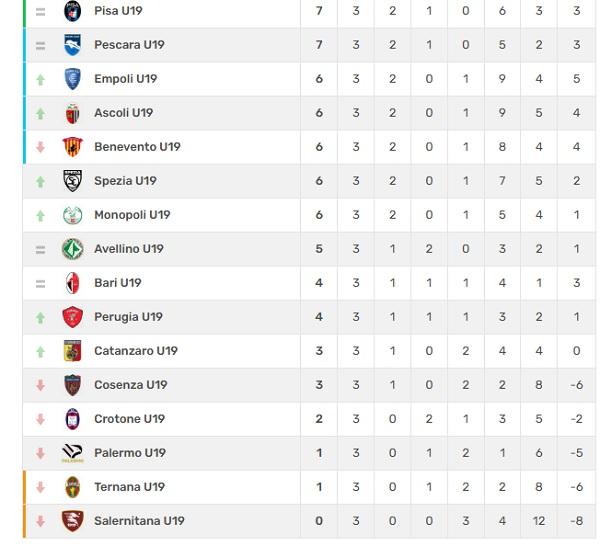
Task: Click the Palermo U19 eagle logo
Action: (x=72, y=453)
